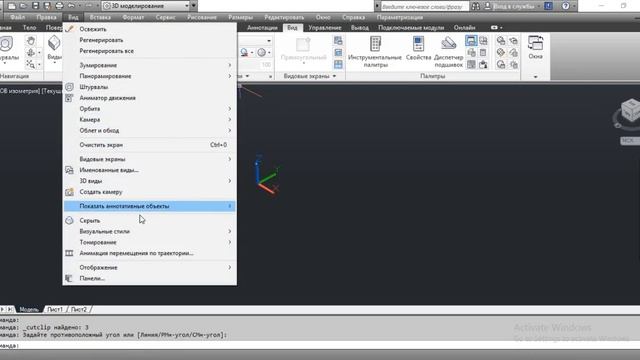Switch to the Лист2 layout tab
This screenshot has height=360, width=640.
coord(79,309)
